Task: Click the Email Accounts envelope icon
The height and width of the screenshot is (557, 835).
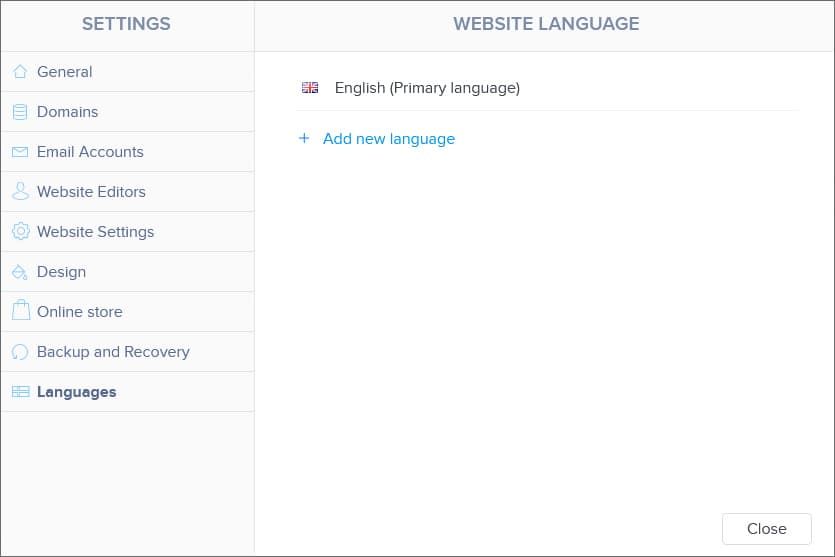Action: [x=20, y=152]
